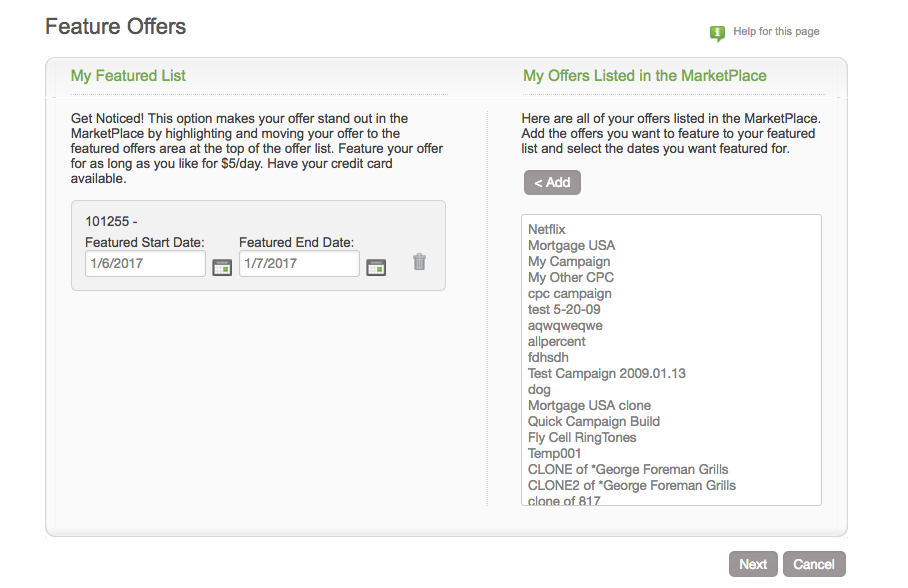Click the < Add button
The image size is (908, 588).
pos(552,182)
